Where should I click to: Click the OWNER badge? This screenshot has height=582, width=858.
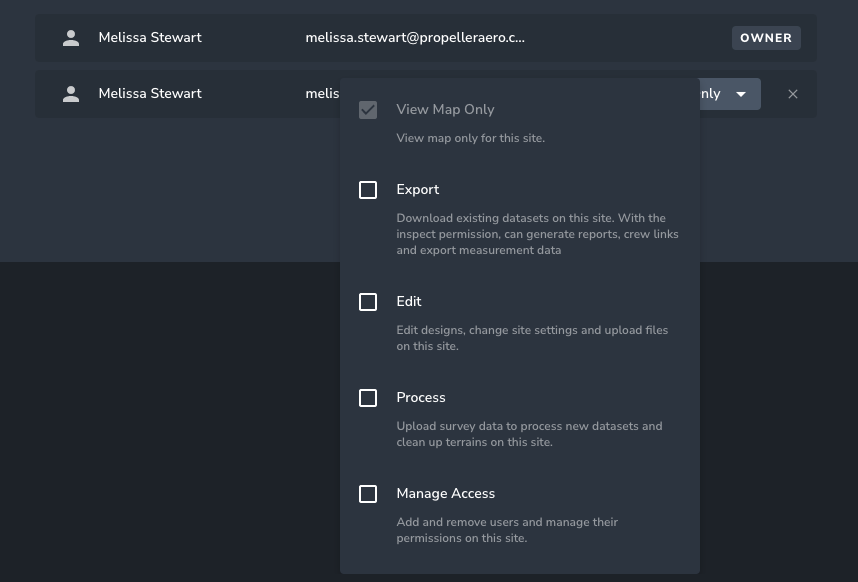(766, 38)
